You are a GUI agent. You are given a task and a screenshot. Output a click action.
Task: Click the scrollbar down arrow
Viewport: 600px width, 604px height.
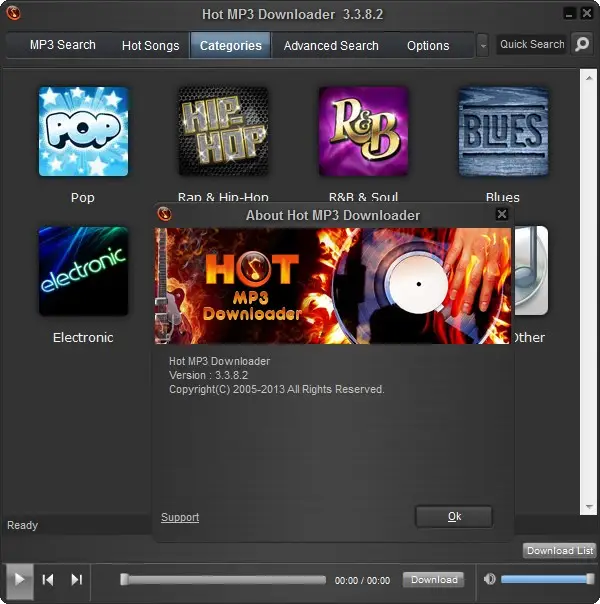tap(589, 506)
